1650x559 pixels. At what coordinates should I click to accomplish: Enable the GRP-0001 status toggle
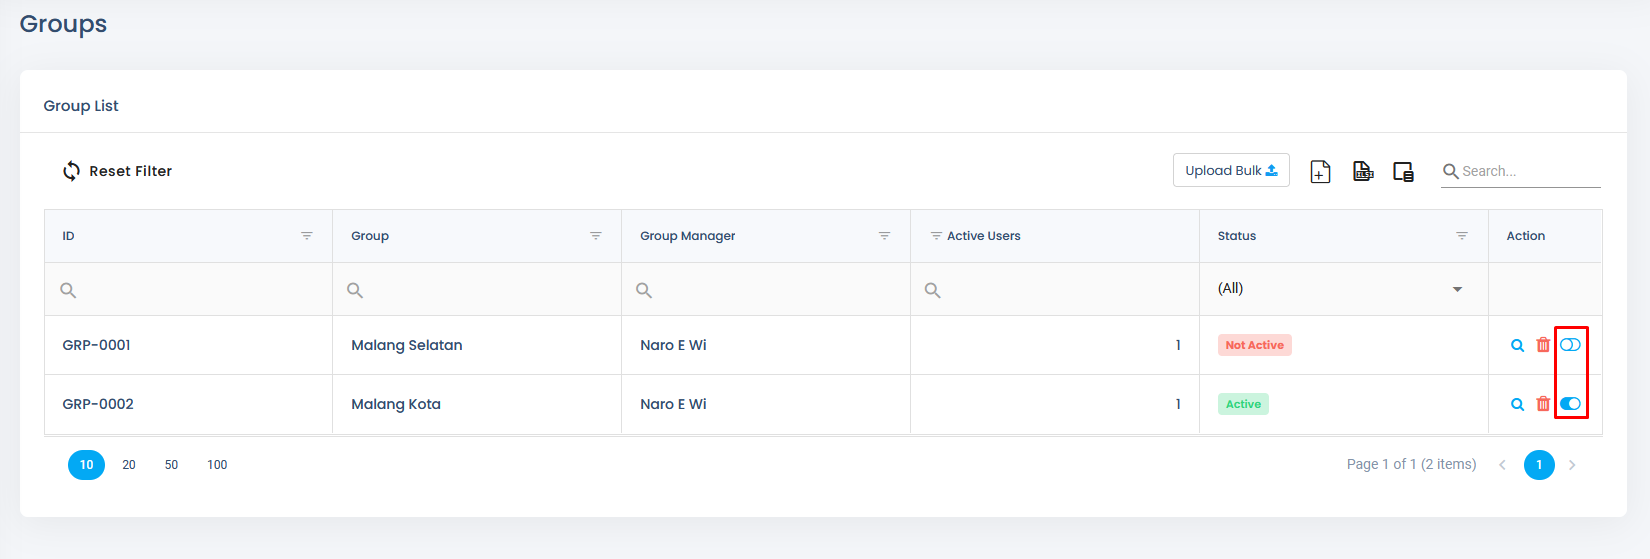point(1570,345)
